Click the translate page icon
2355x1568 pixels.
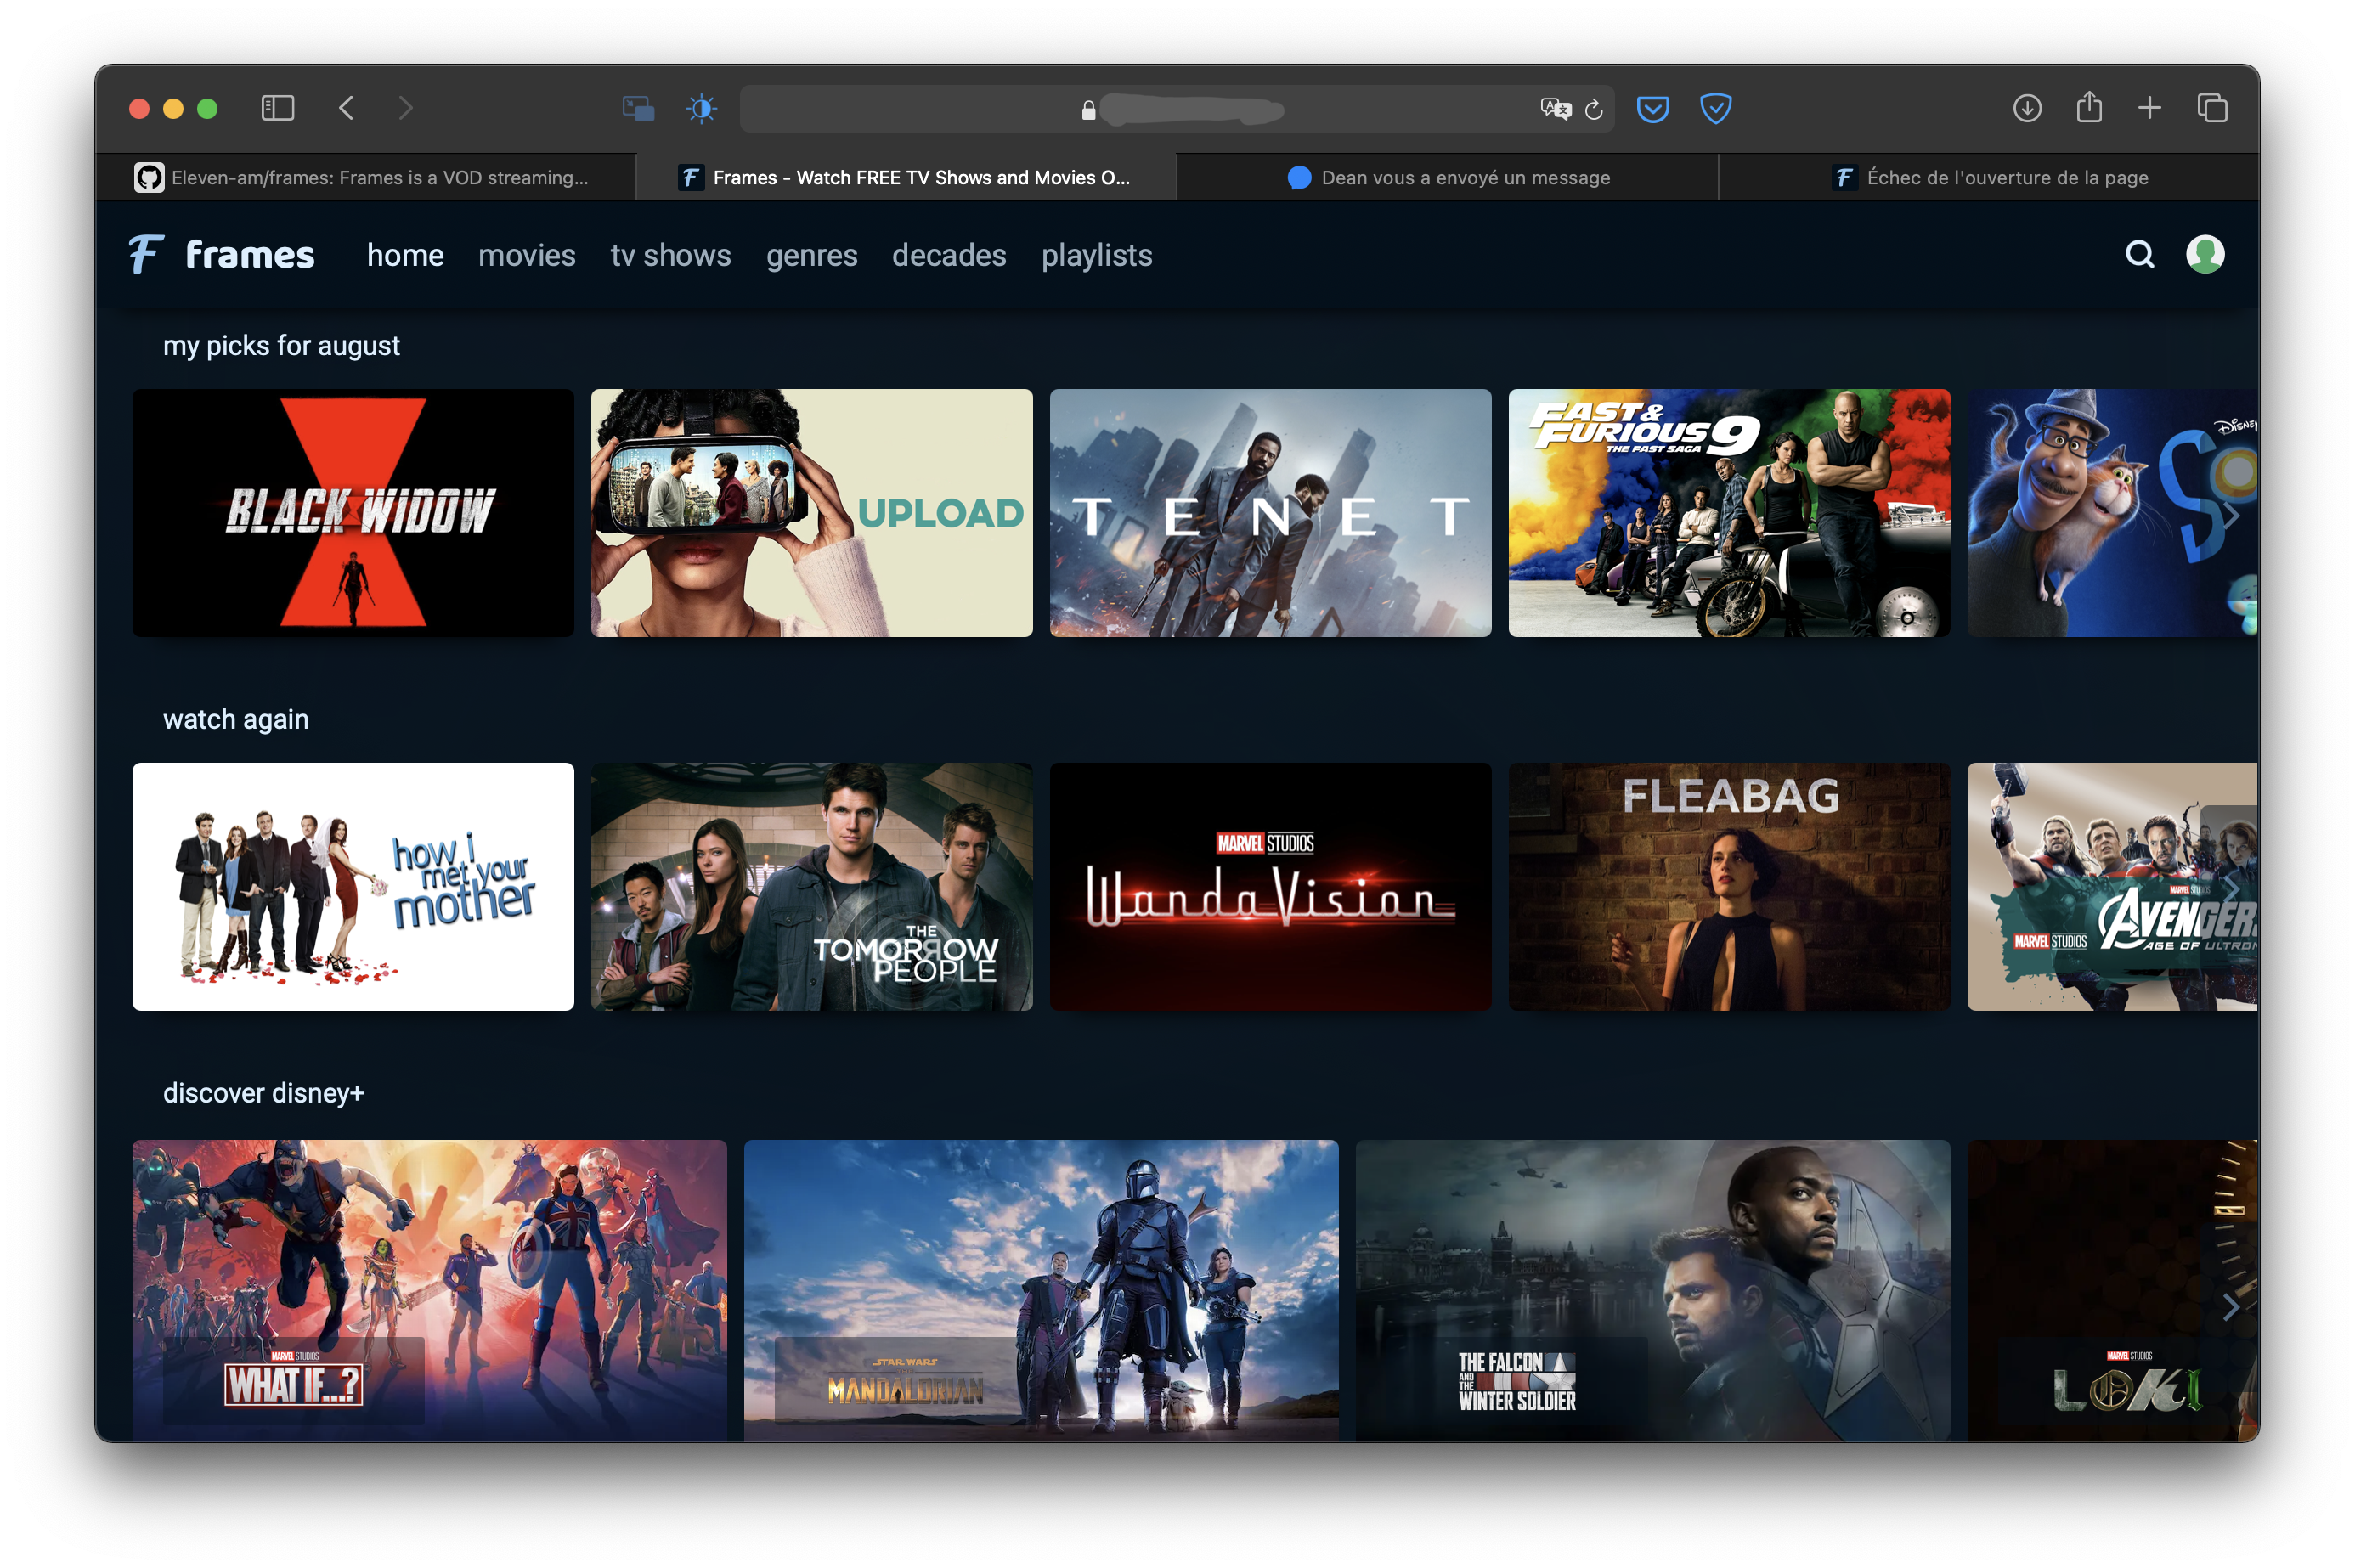(1555, 109)
